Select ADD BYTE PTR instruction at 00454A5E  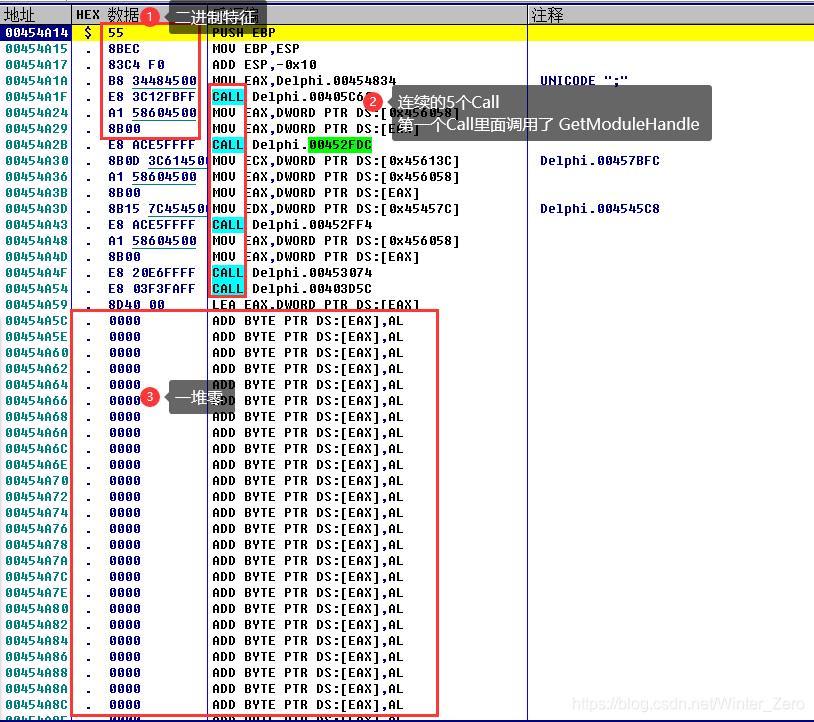[x=308, y=337]
